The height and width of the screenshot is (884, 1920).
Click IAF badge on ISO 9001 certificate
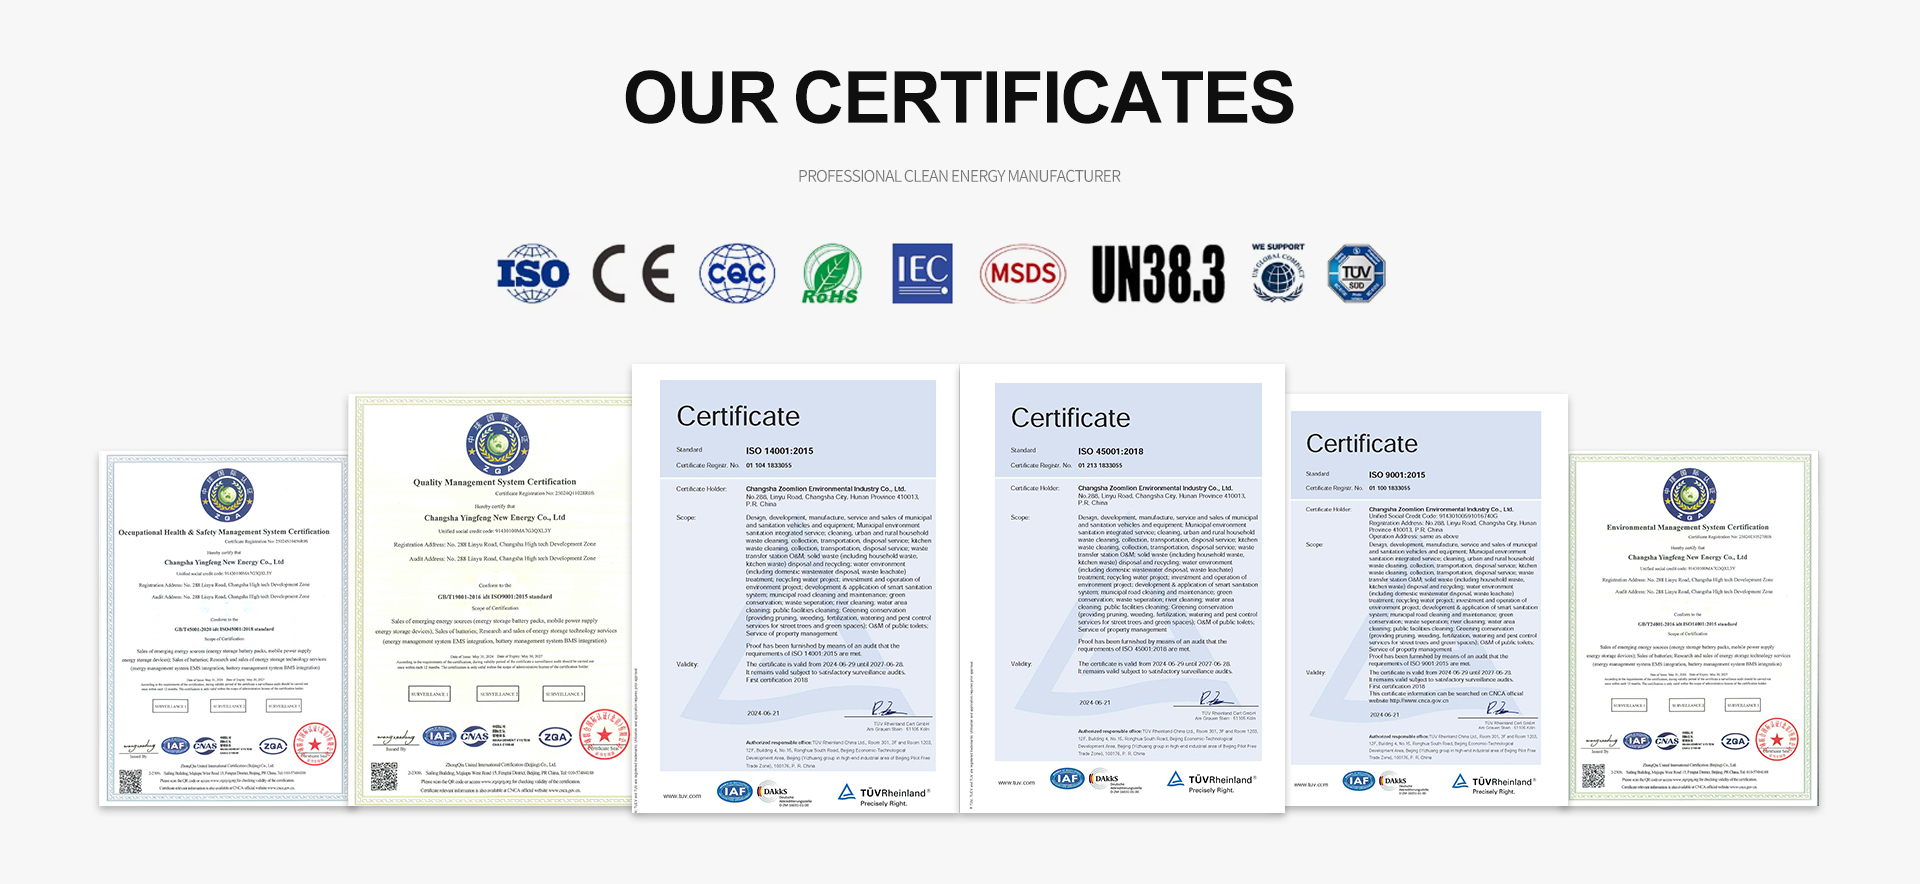1358,781
